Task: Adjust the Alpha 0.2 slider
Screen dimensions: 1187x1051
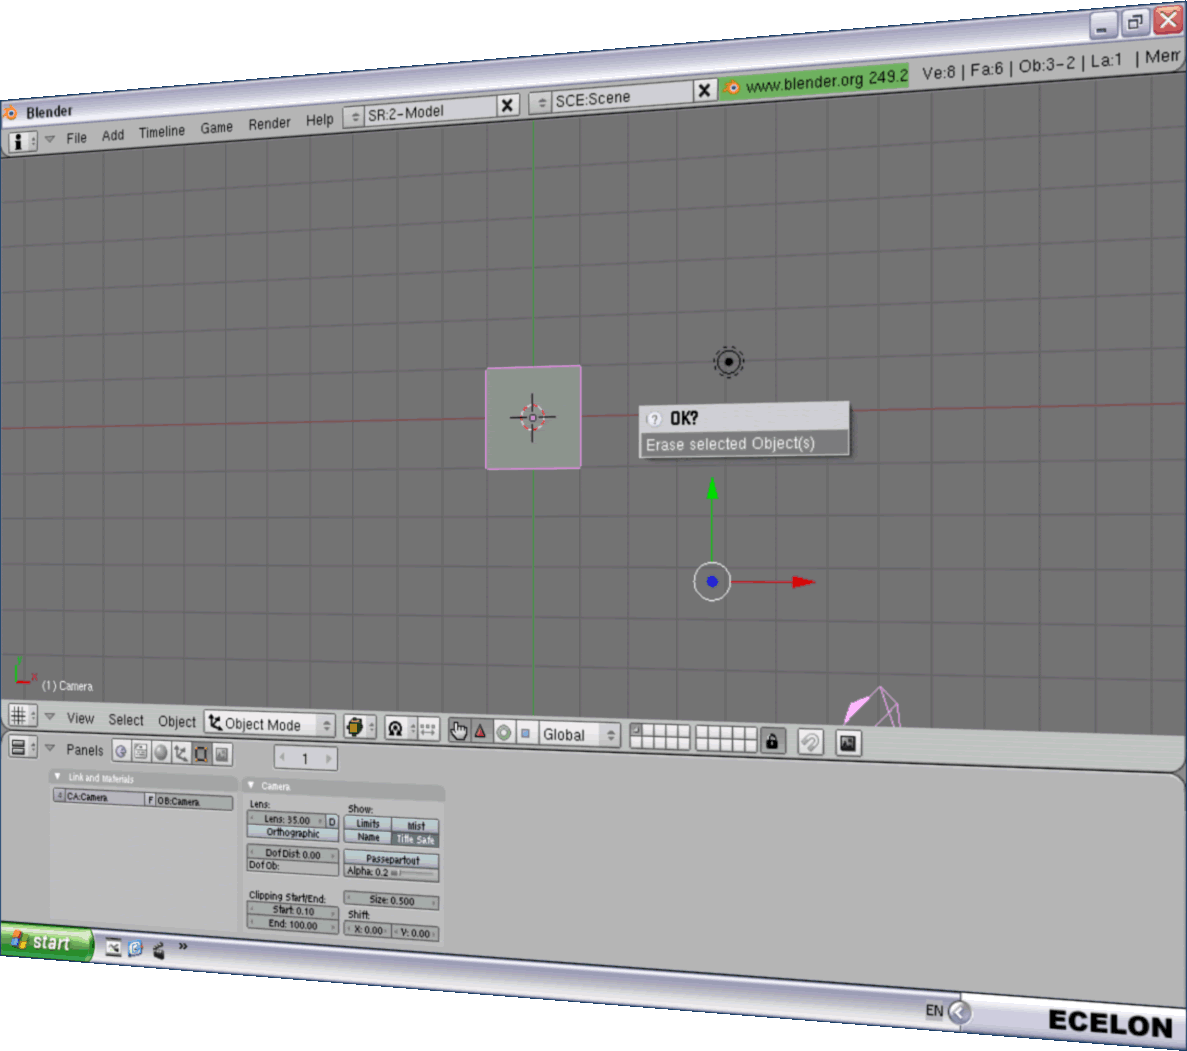Action: coord(392,872)
